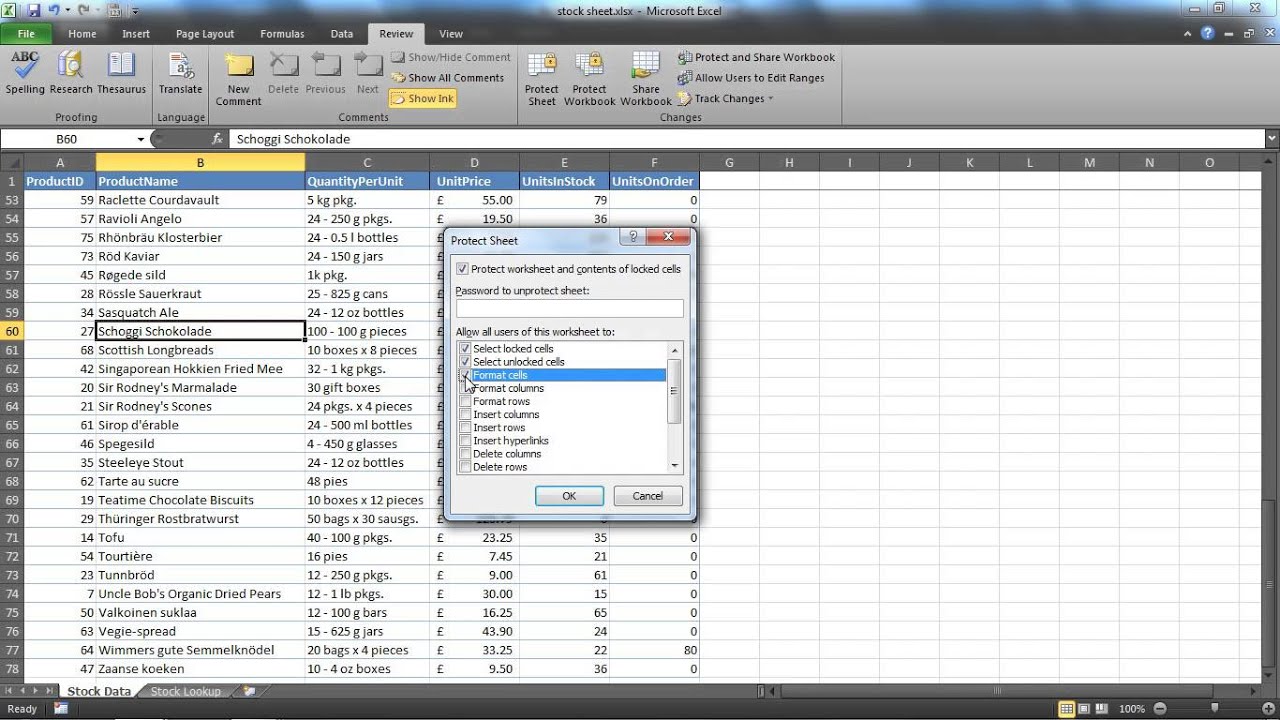Click Show/Hide Comment
The image size is (1280, 720).
coord(451,58)
